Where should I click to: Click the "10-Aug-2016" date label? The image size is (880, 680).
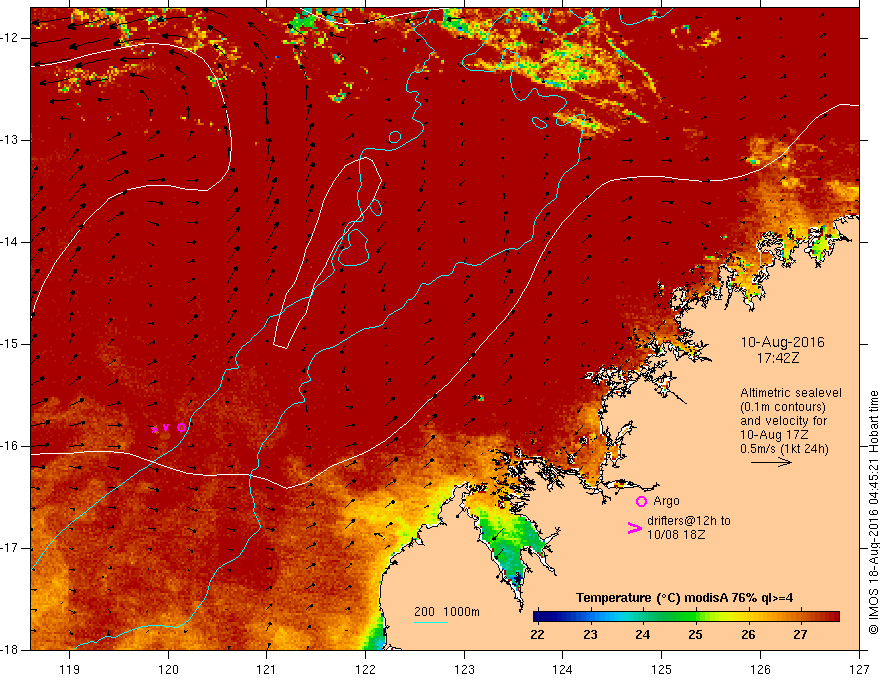(x=782, y=342)
